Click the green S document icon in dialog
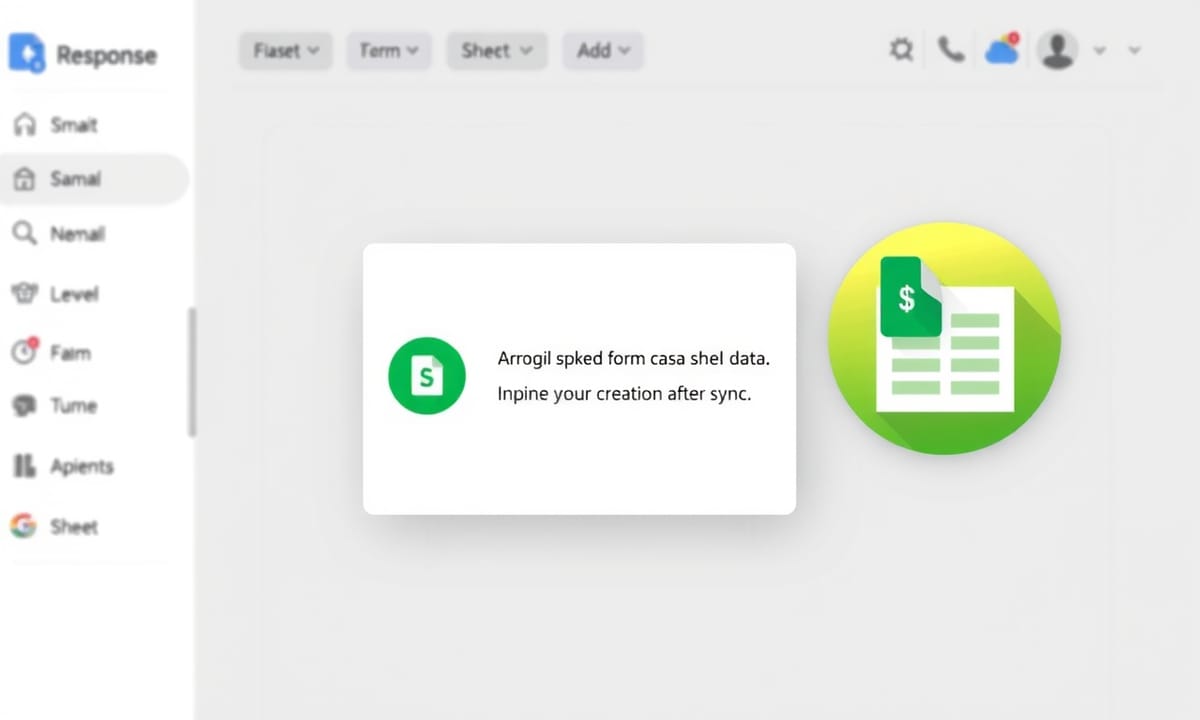1200x720 pixels. (426, 377)
